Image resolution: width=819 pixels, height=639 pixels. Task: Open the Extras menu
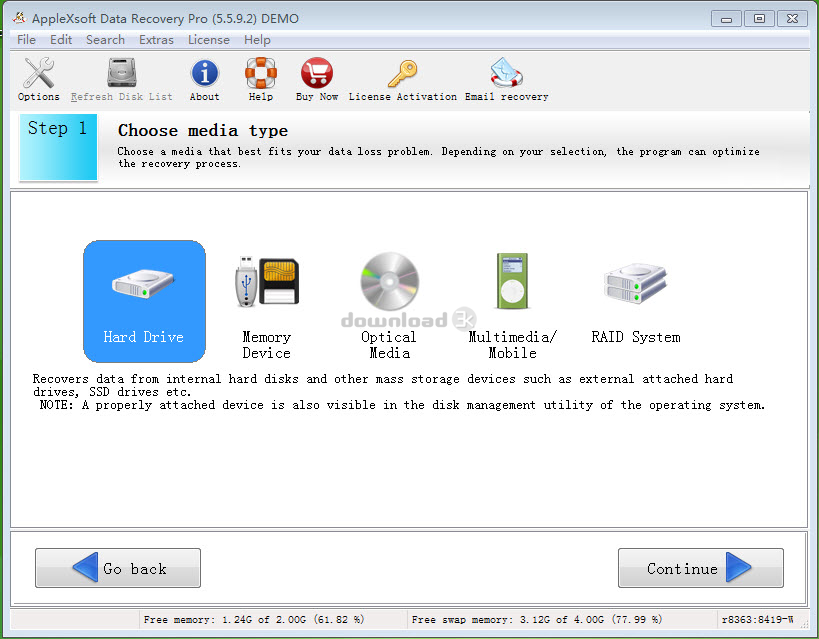[156, 40]
